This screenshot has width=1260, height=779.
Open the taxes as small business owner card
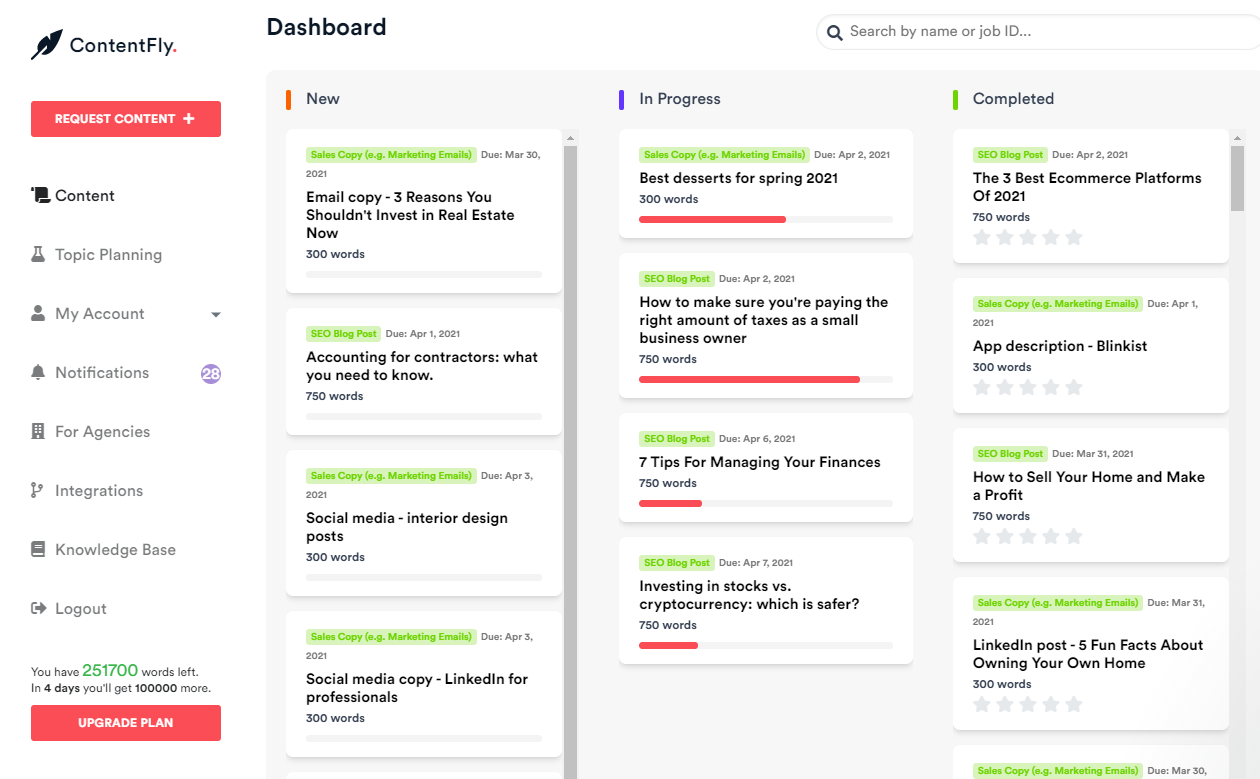point(766,326)
